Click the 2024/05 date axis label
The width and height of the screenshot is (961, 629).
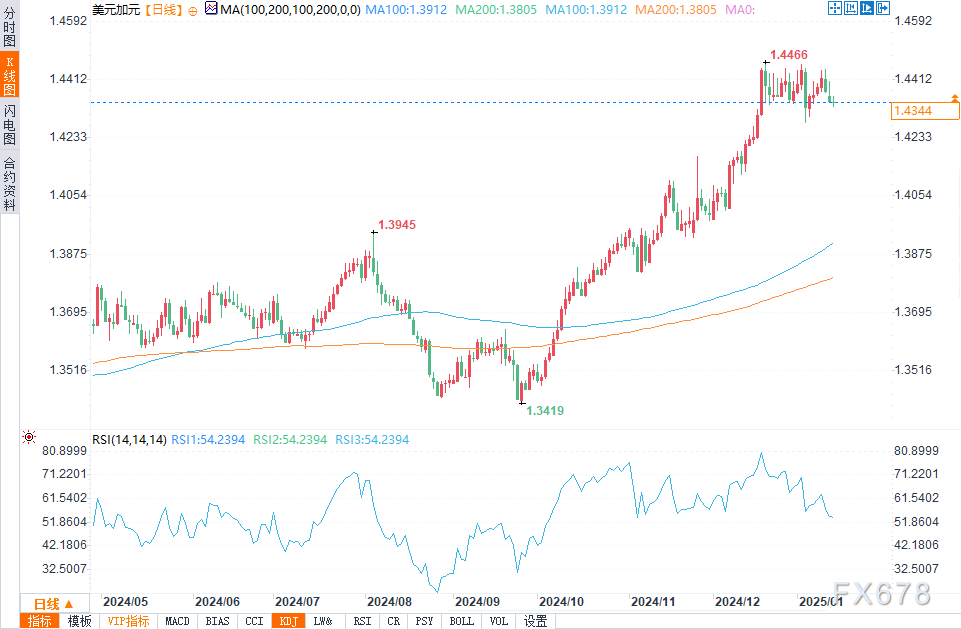point(126,601)
